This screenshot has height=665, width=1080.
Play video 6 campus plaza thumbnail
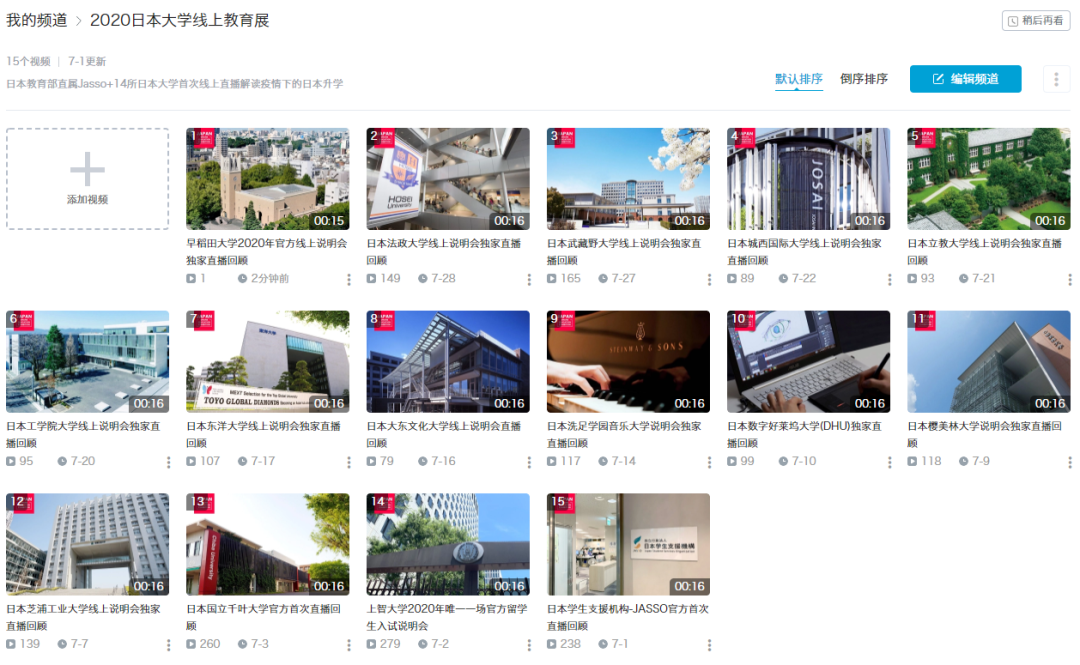click(x=87, y=361)
